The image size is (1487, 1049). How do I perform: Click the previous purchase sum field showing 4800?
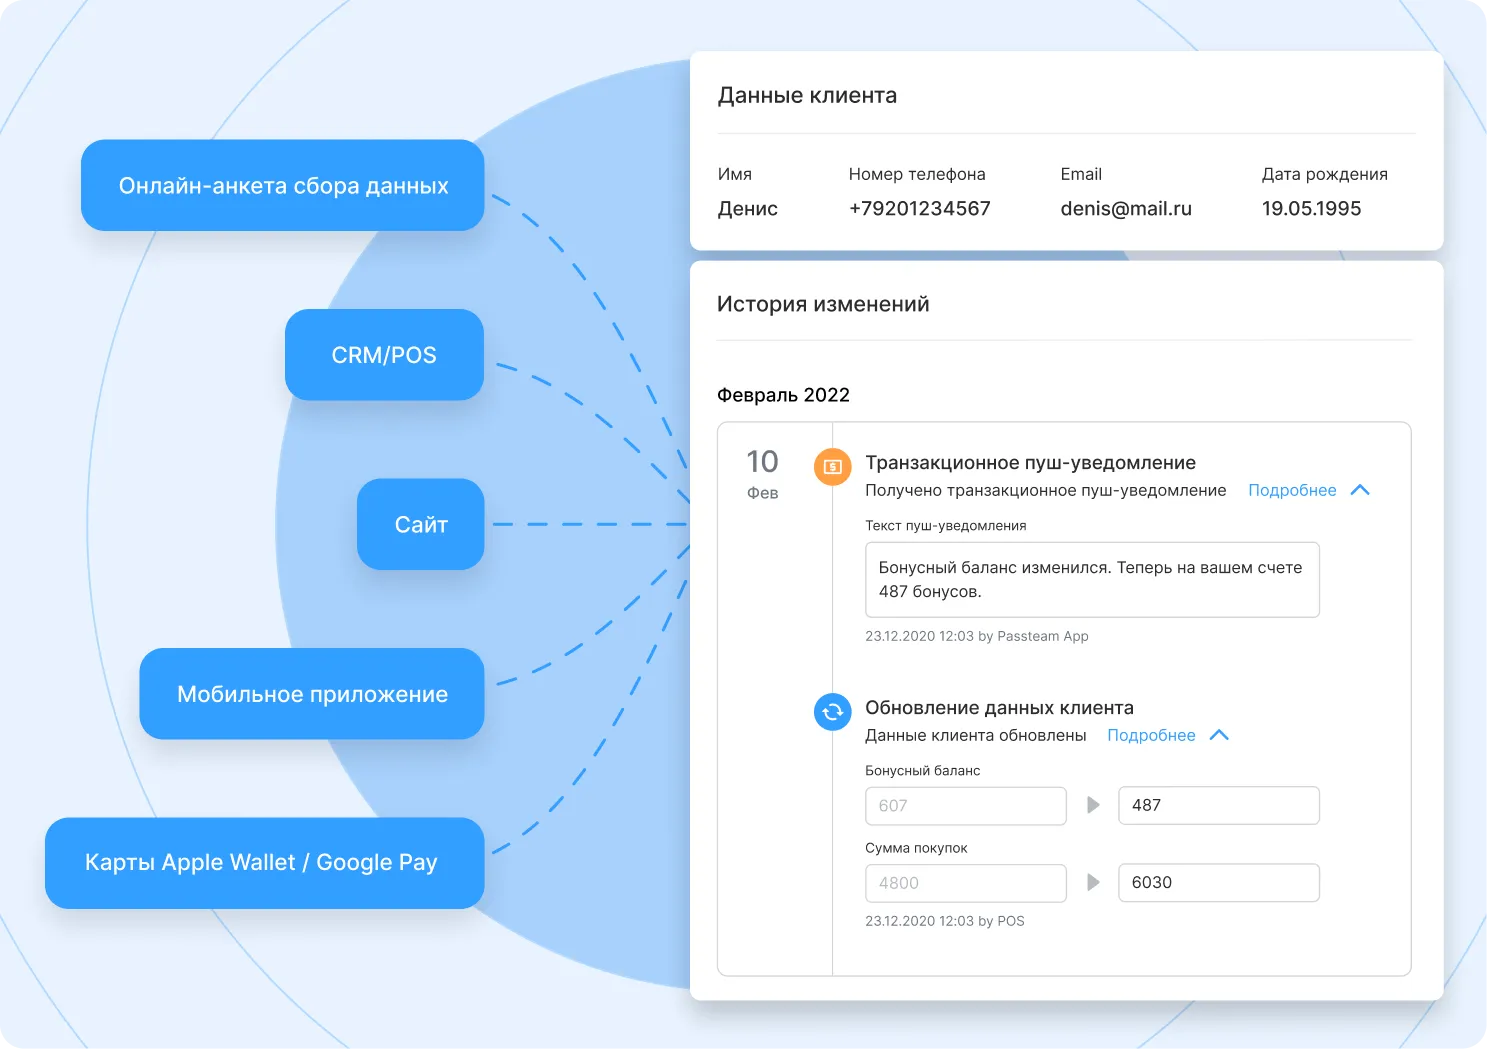(x=965, y=883)
